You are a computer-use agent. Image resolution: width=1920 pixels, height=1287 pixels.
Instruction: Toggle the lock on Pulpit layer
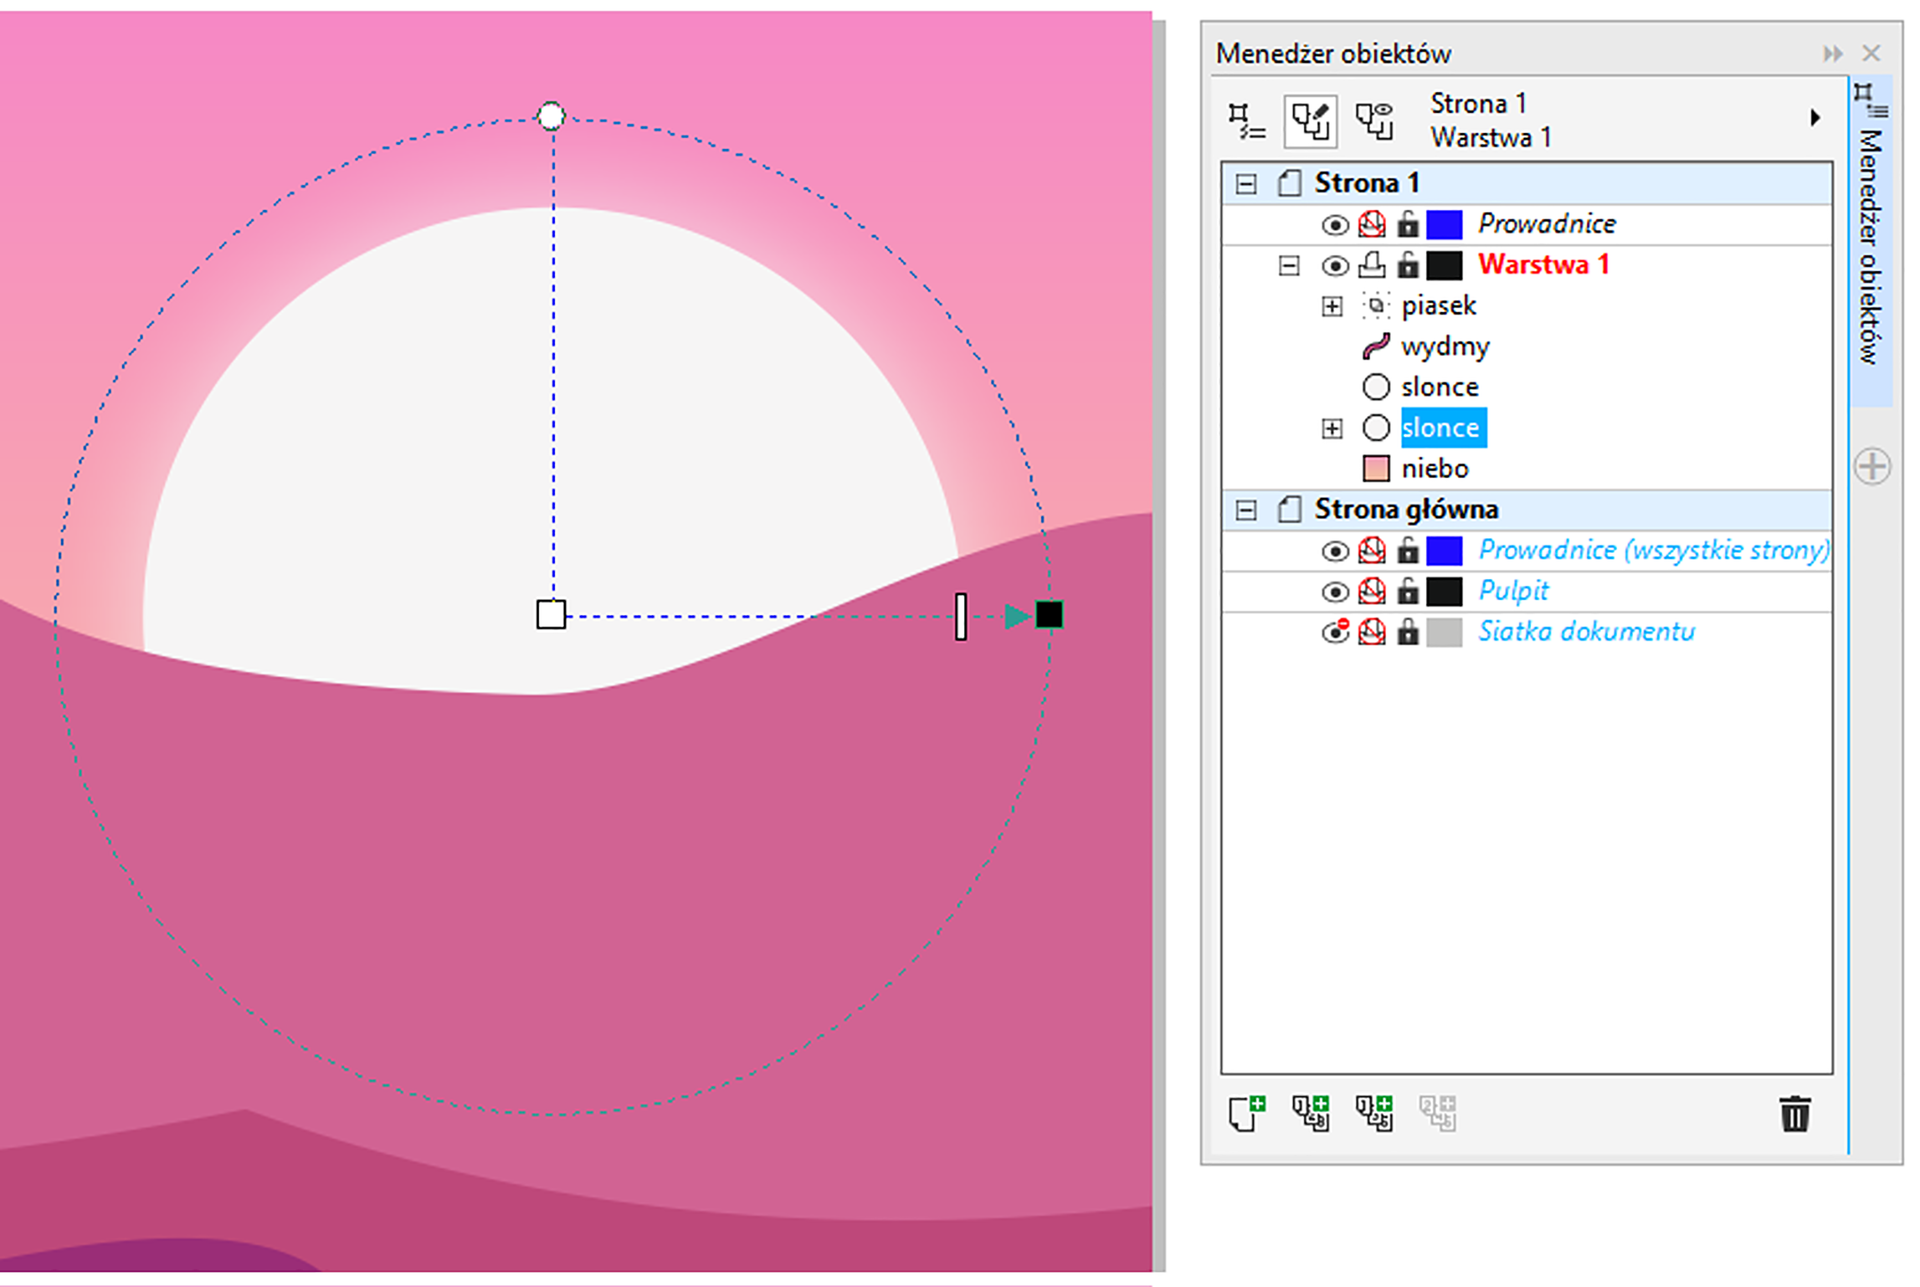(1408, 591)
